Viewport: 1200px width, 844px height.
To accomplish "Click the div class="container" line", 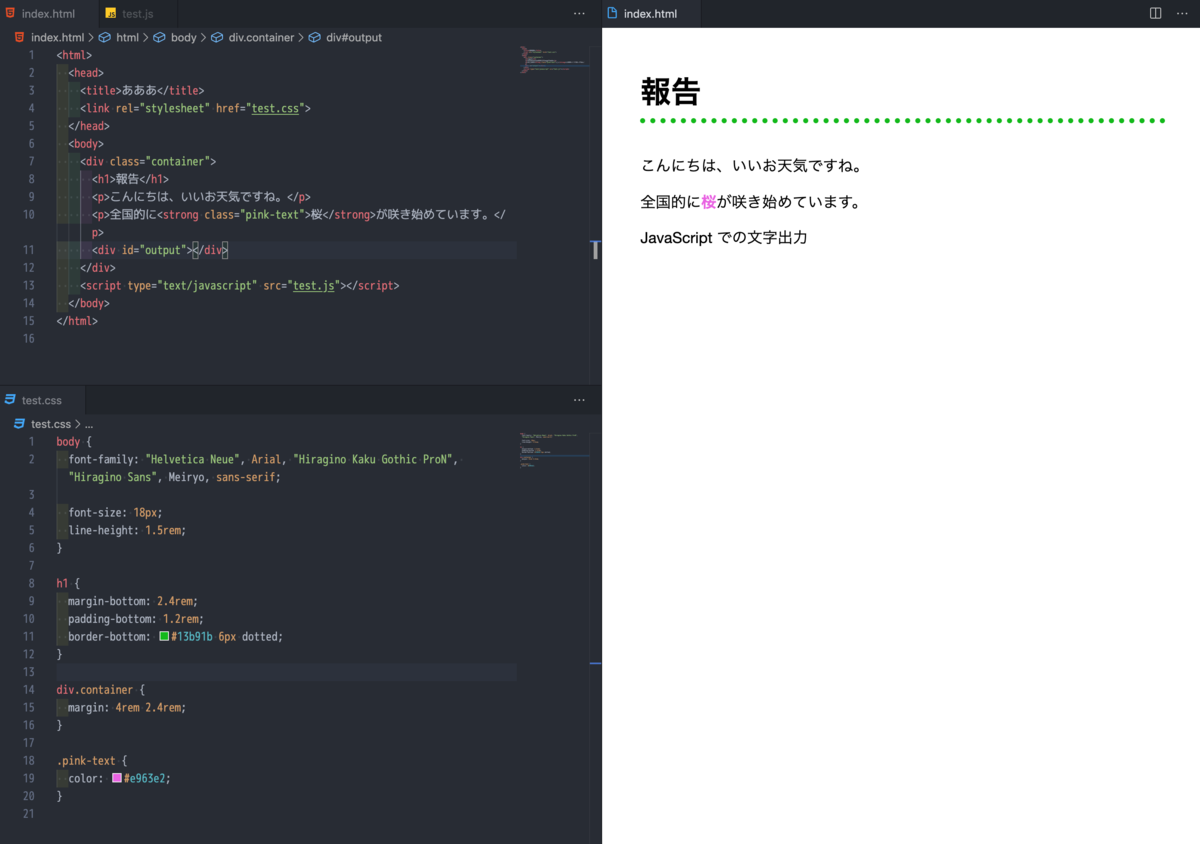I will (x=148, y=161).
